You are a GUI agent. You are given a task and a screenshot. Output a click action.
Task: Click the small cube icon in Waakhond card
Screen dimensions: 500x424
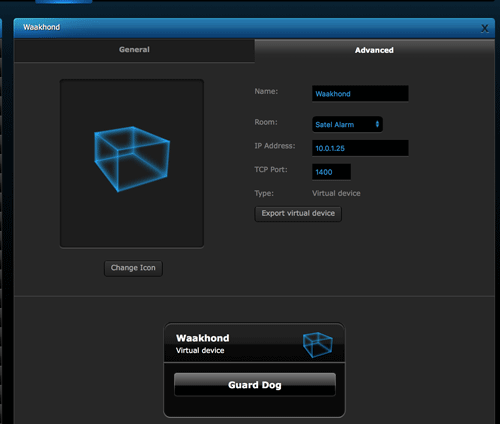coord(318,344)
